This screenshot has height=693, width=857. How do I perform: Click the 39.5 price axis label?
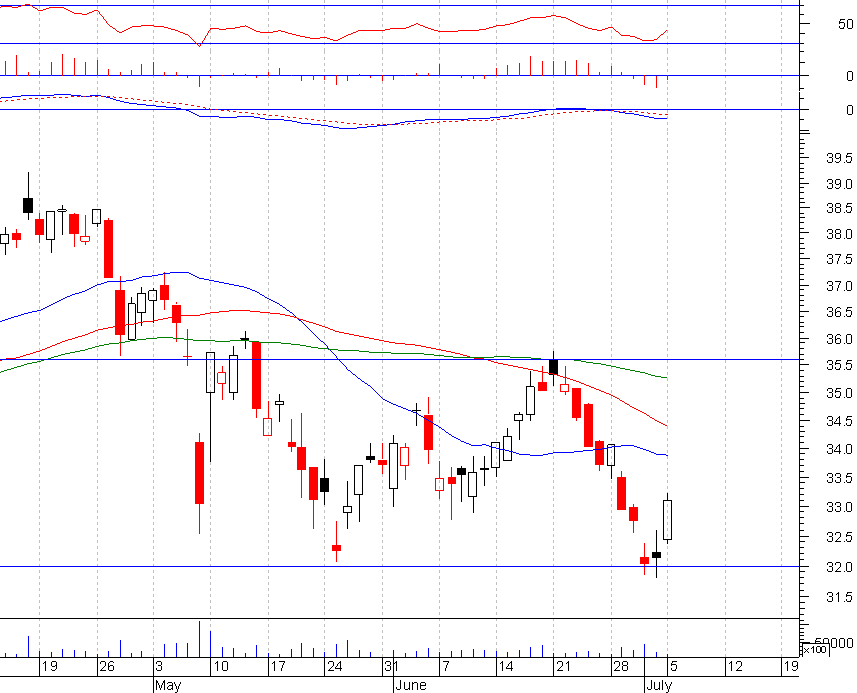(x=839, y=158)
